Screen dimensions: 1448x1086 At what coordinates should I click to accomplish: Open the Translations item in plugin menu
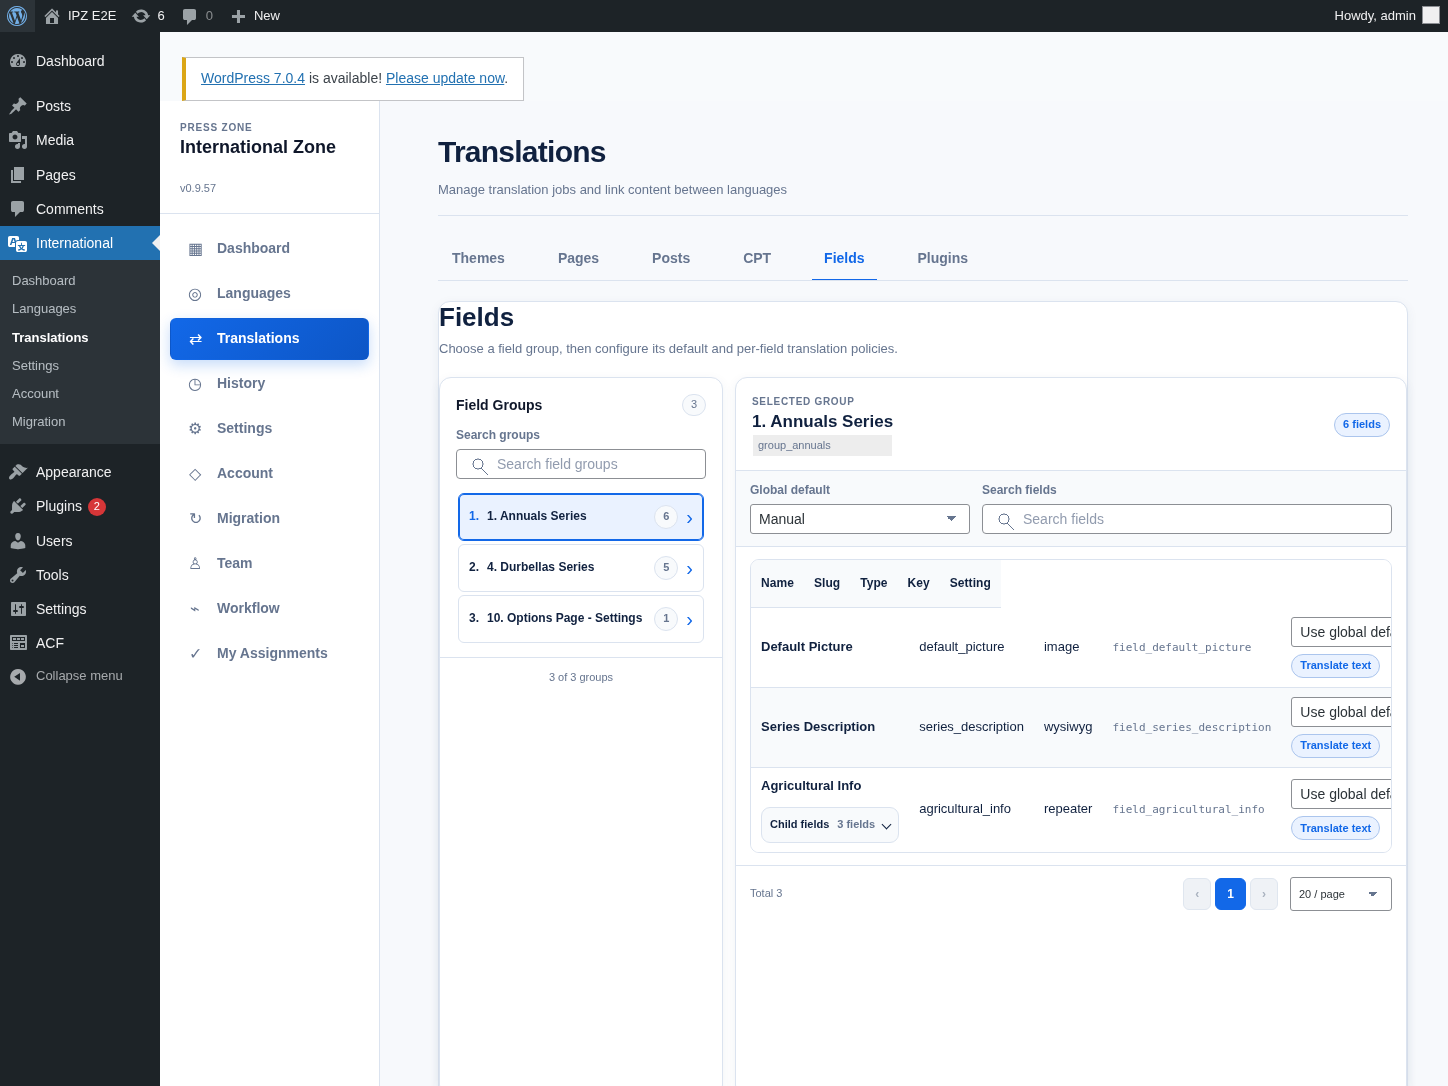[269, 339]
